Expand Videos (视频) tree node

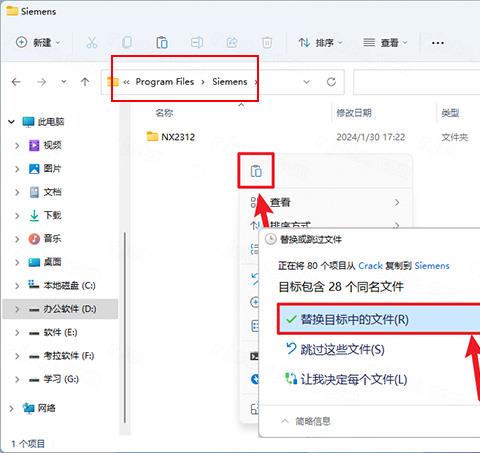pyautogui.click(x=17, y=145)
